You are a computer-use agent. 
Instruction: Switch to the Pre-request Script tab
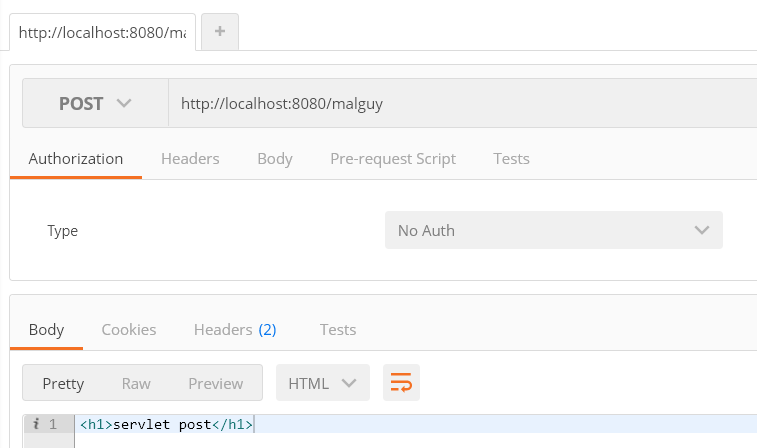click(393, 158)
